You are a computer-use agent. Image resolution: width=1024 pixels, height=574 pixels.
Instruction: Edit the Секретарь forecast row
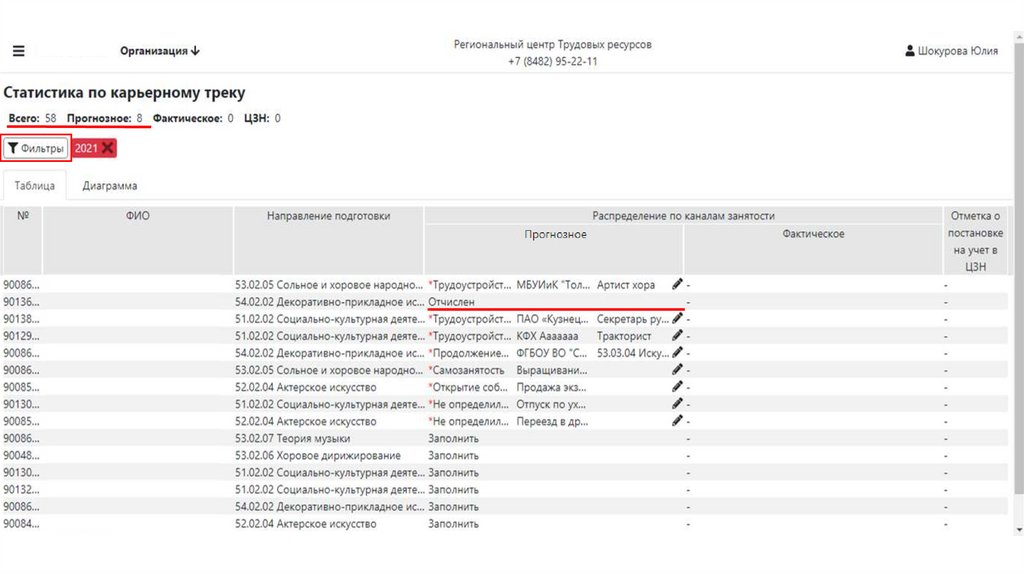coord(677,319)
